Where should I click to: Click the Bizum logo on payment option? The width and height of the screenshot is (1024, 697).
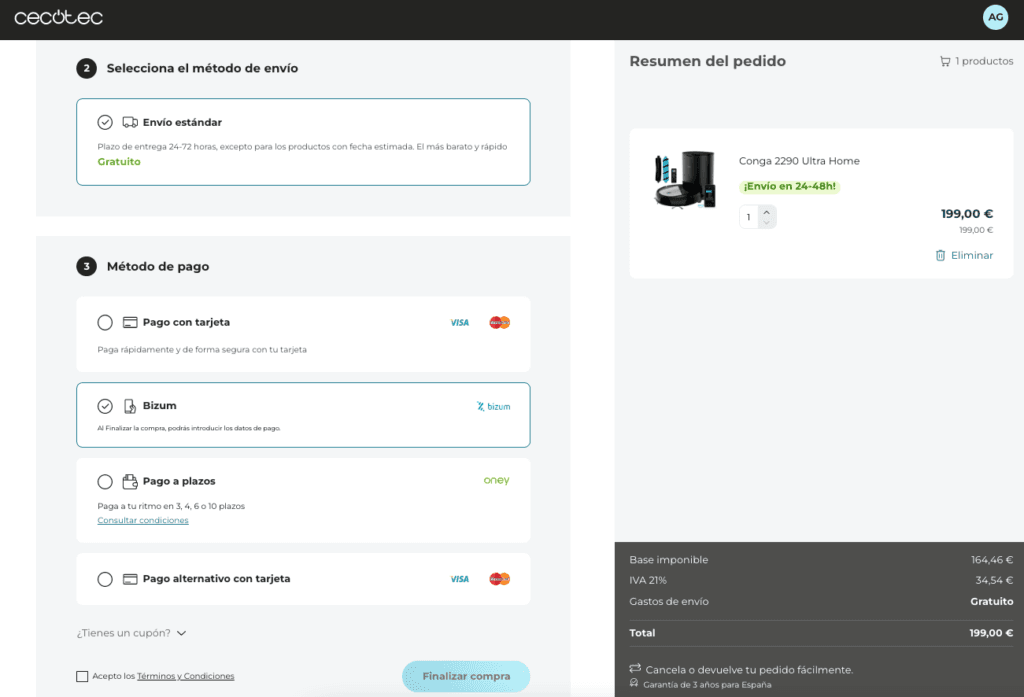pyautogui.click(x=493, y=407)
